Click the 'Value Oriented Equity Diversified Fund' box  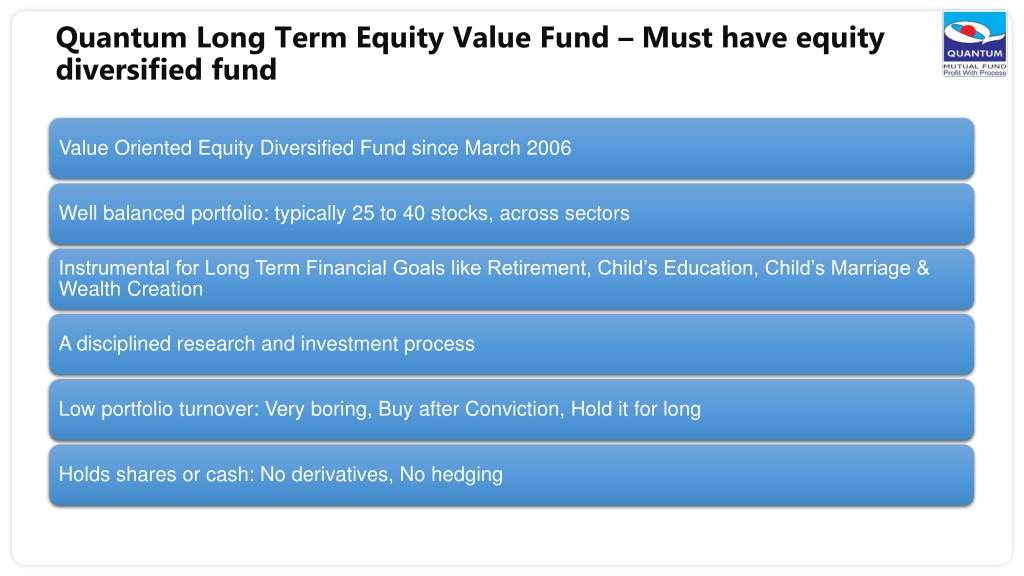[x=511, y=148]
